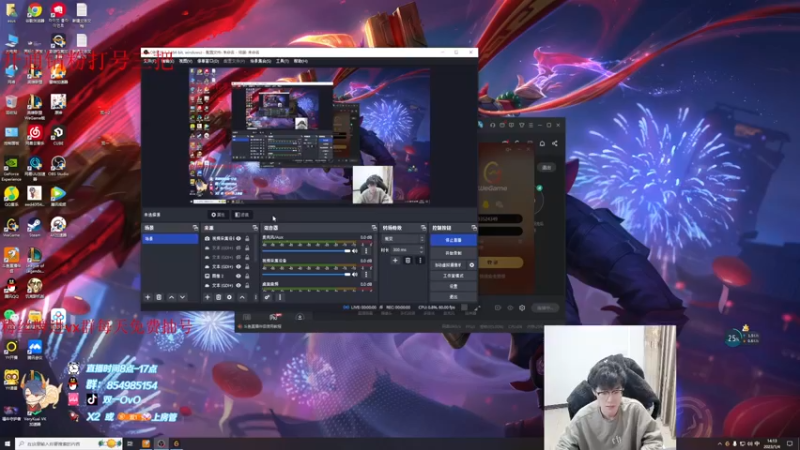Open 工具(T) menu in OBS

click(282, 61)
